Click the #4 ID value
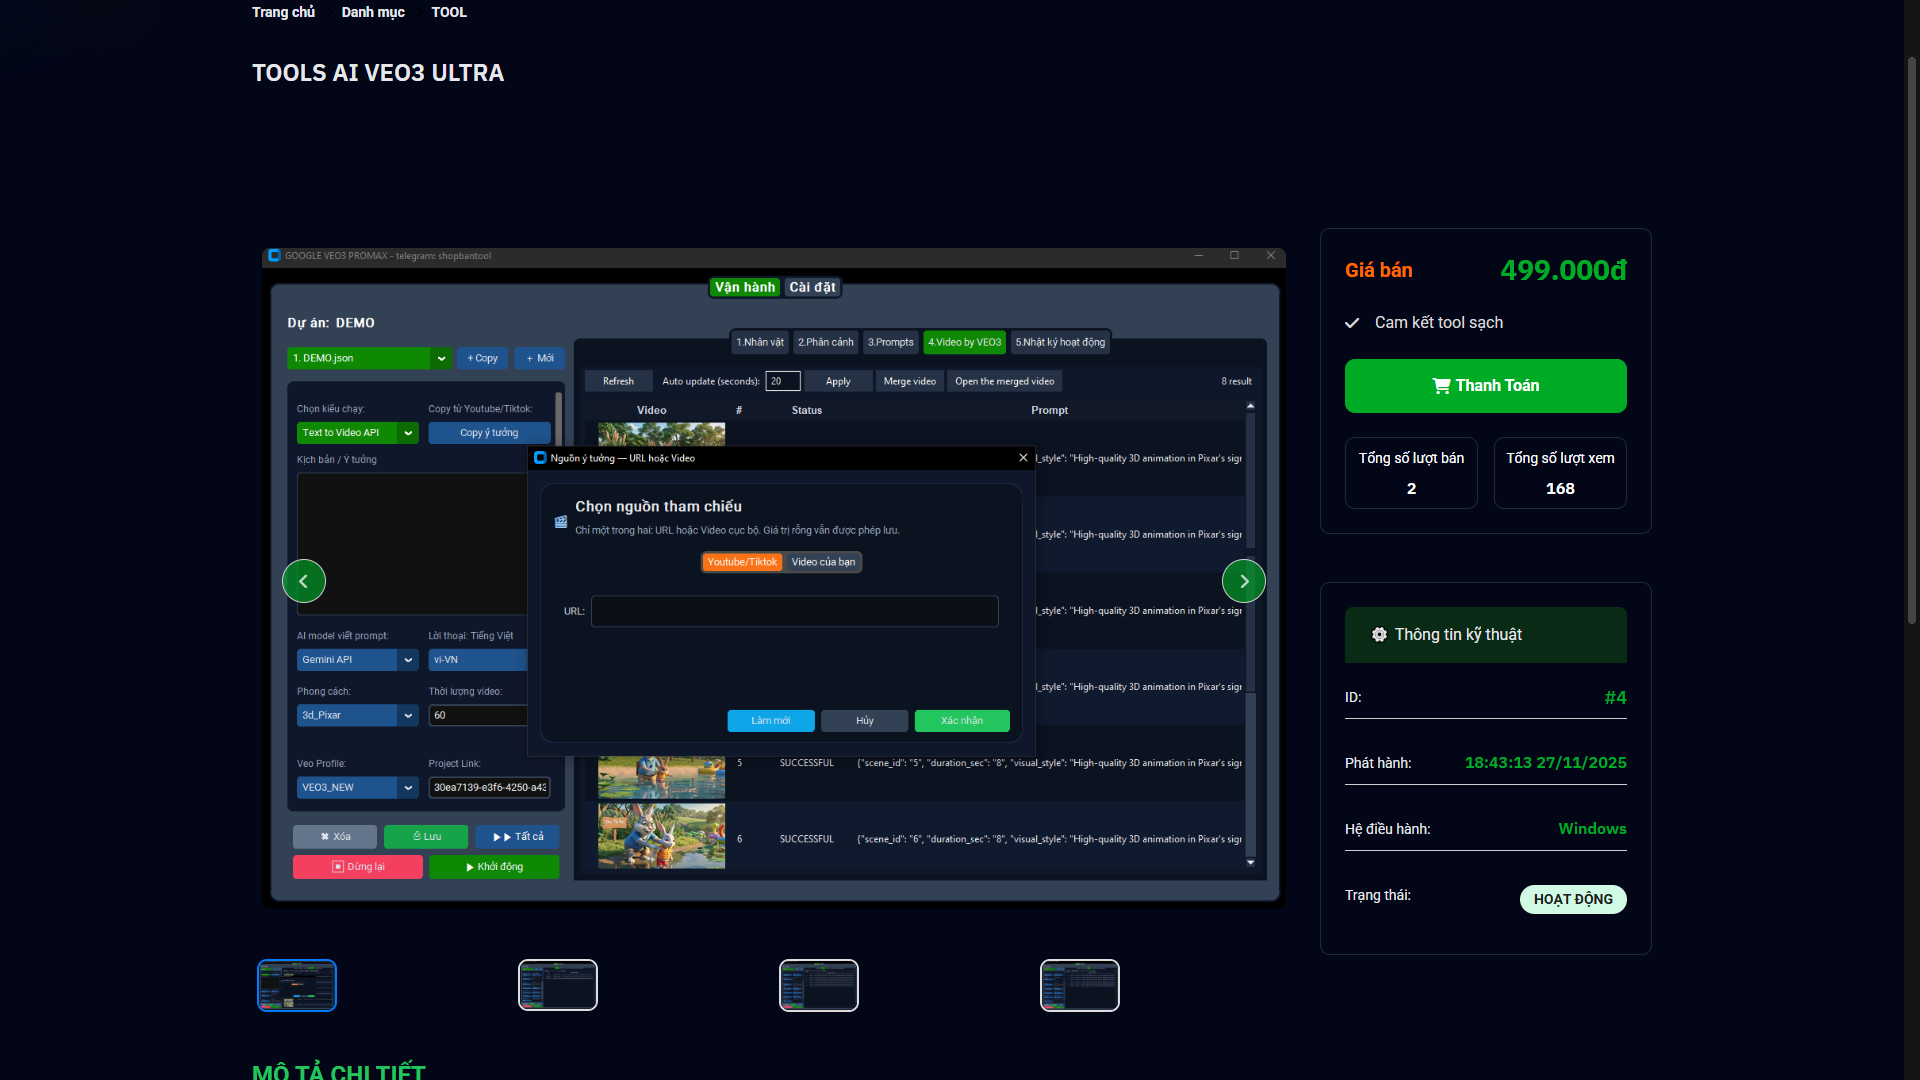Image resolution: width=1920 pixels, height=1080 pixels. pos(1615,698)
